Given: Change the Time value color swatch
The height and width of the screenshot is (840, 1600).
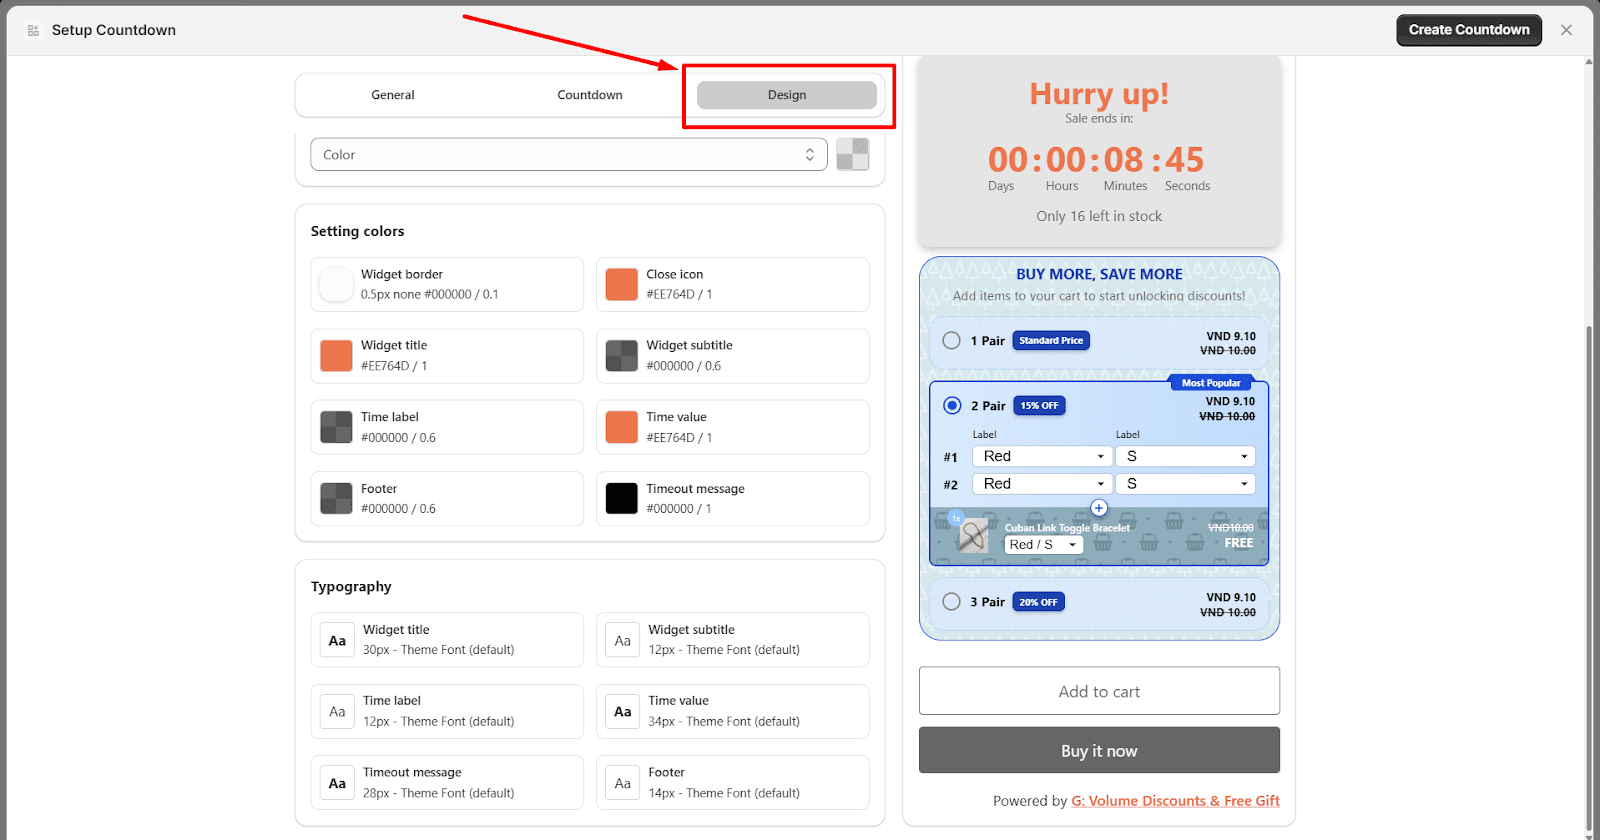Looking at the screenshot, I should [x=622, y=427].
